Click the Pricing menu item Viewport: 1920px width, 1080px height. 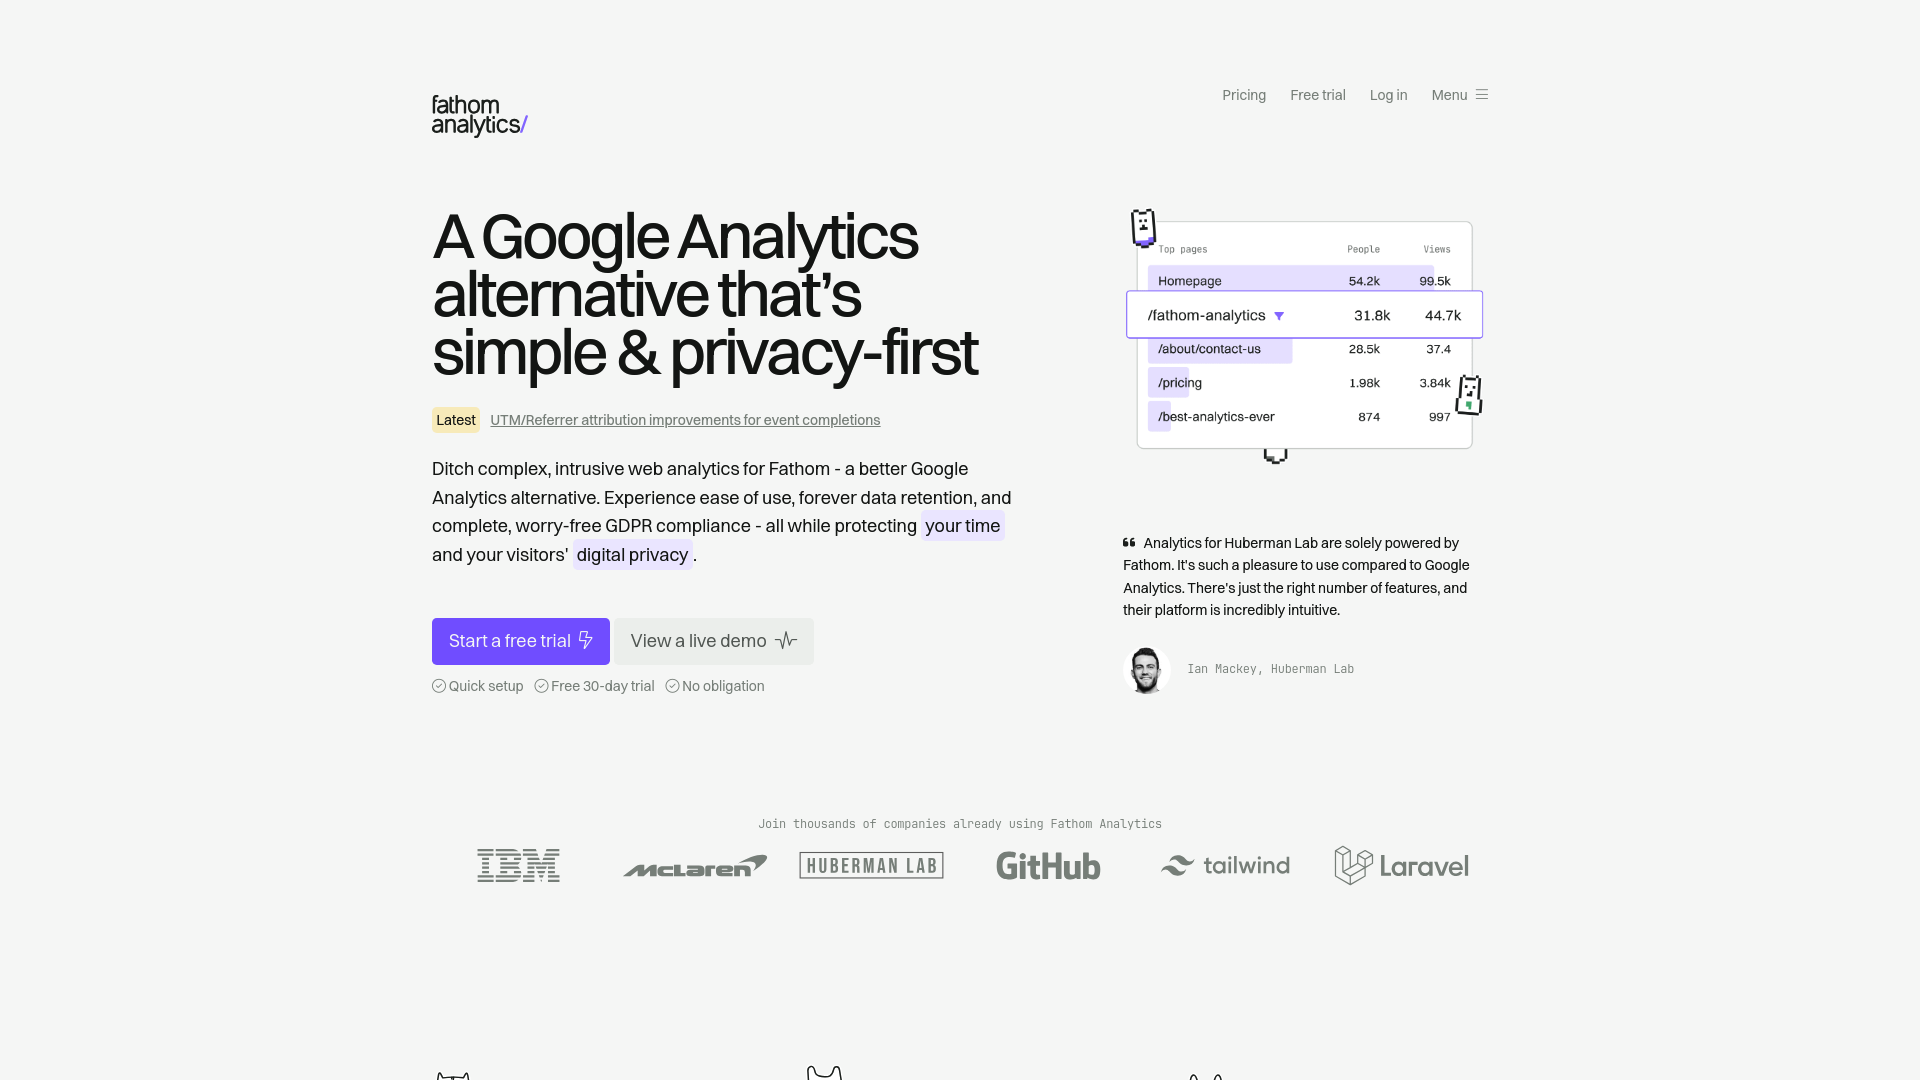tap(1244, 95)
